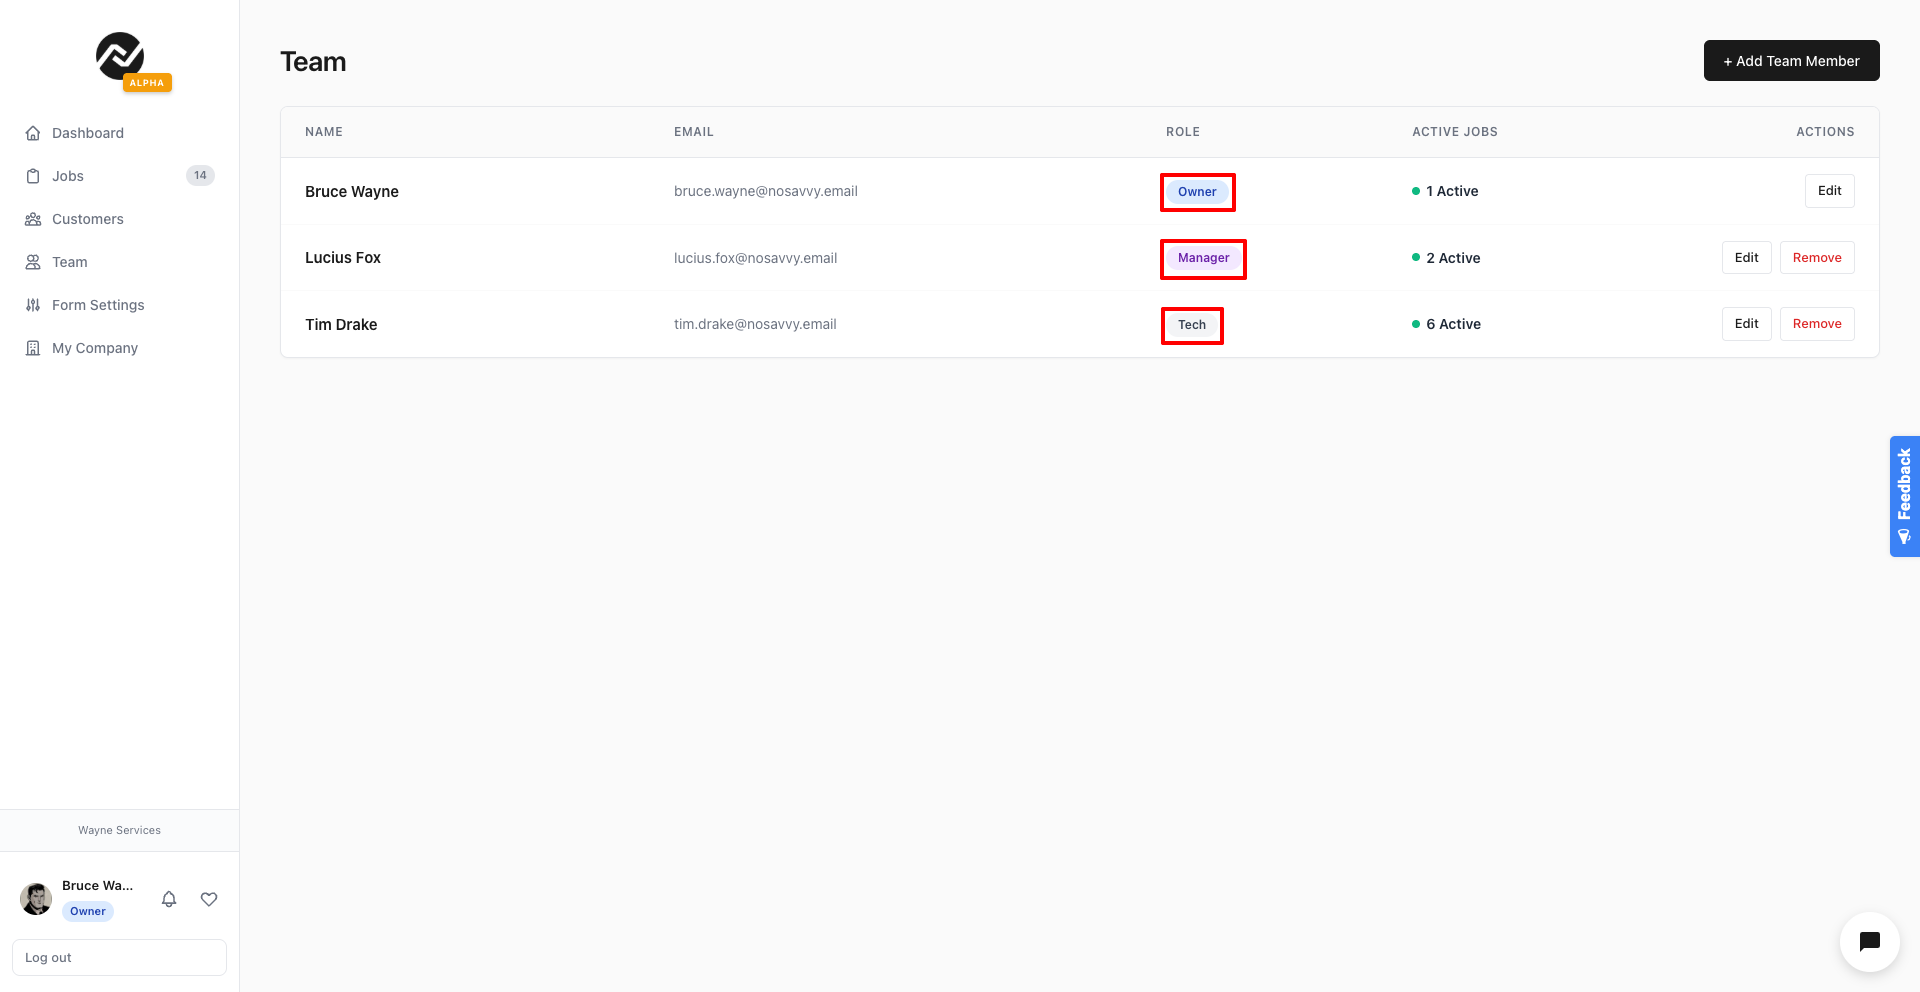Click the My Company building icon
This screenshot has height=992, width=1920.
[33, 348]
